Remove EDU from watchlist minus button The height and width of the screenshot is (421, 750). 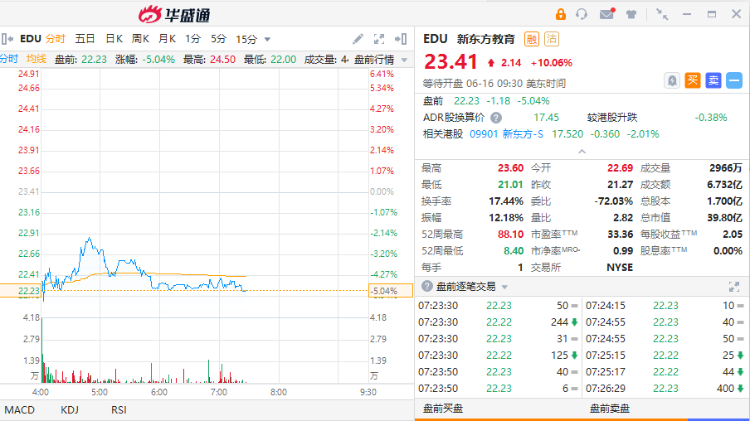click(x=734, y=80)
